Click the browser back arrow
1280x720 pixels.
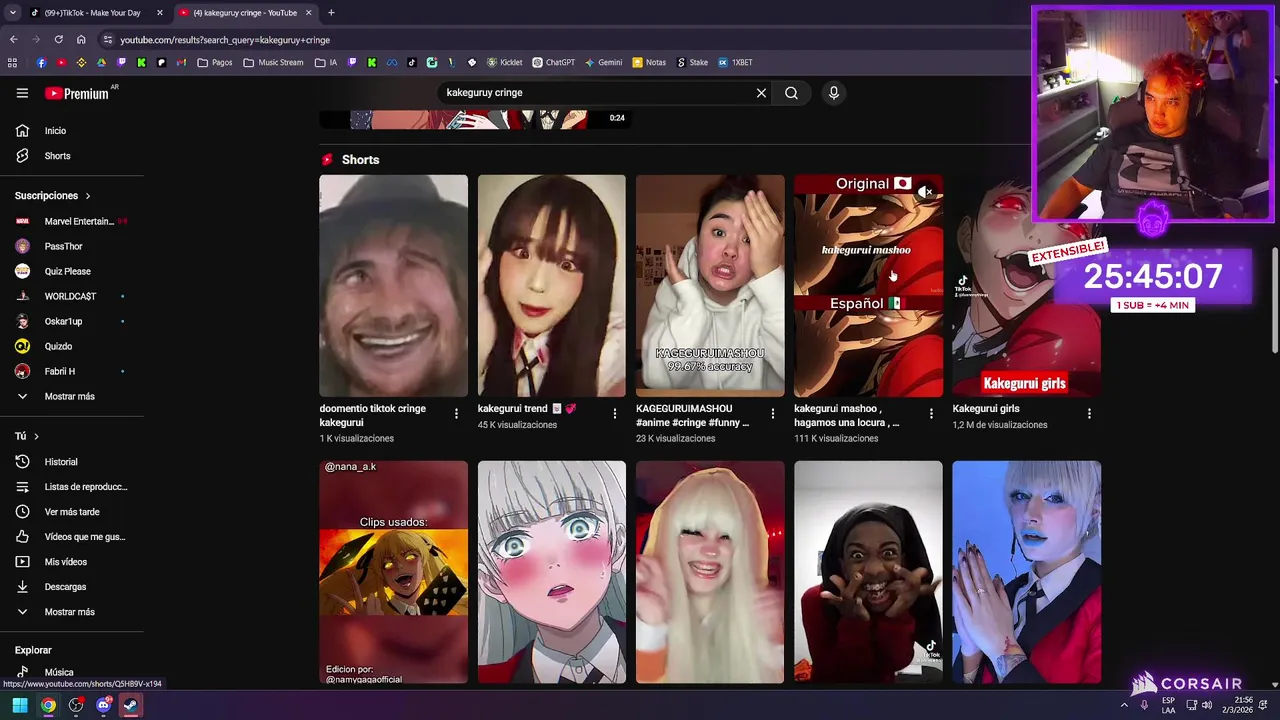click(13, 40)
